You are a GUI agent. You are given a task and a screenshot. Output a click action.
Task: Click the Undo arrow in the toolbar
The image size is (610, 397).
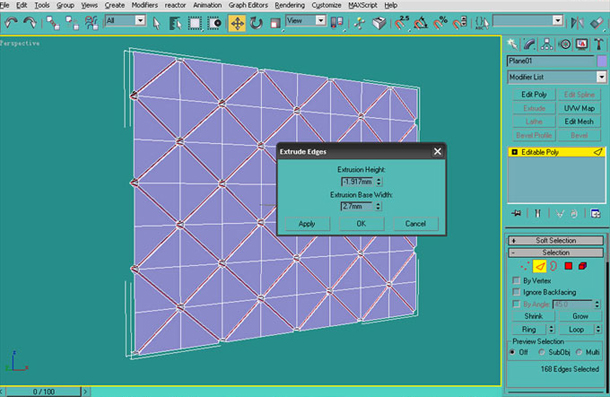11,23
